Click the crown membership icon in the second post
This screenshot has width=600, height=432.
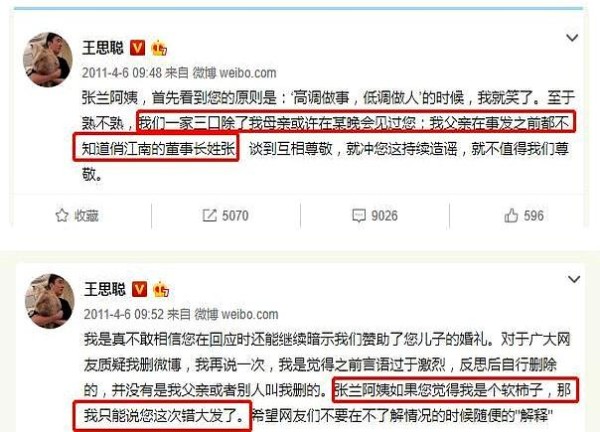[x=161, y=290]
